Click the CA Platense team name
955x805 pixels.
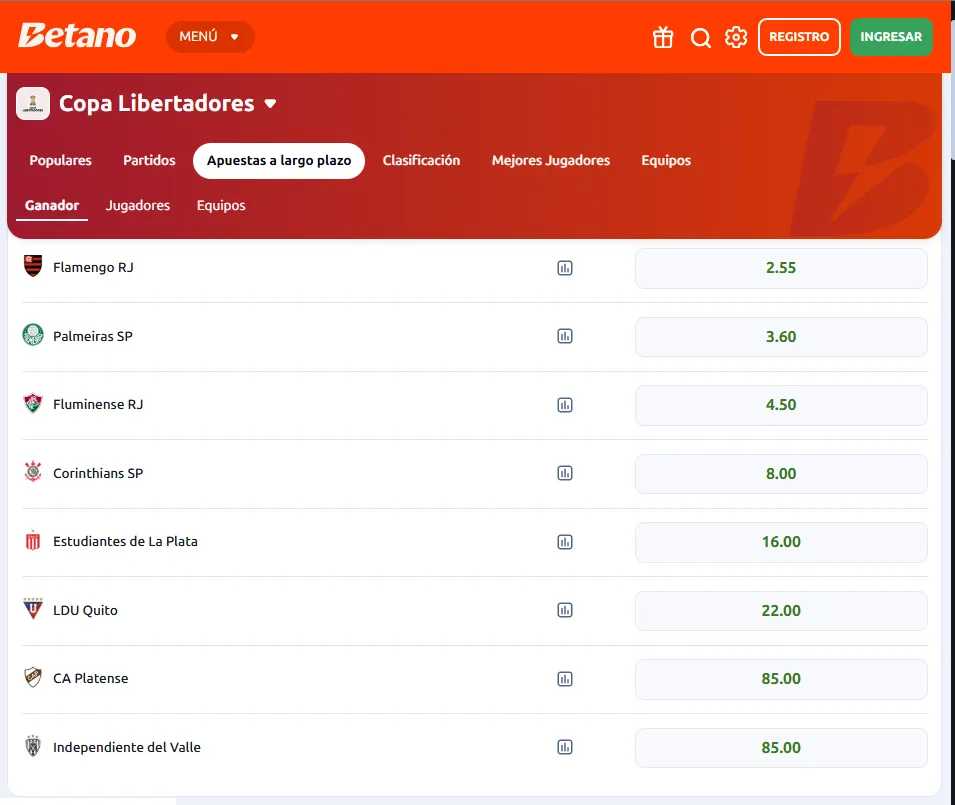(x=91, y=678)
